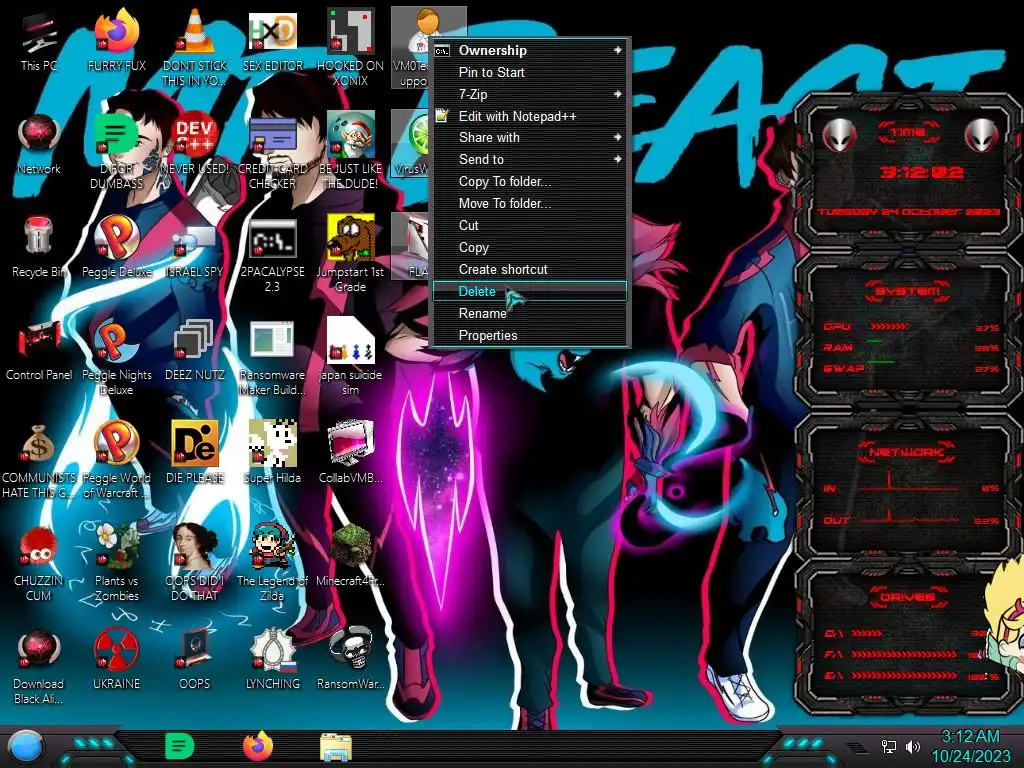Select the Peggle World of Warcraft icon
The height and width of the screenshot is (768, 1024).
click(x=116, y=460)
